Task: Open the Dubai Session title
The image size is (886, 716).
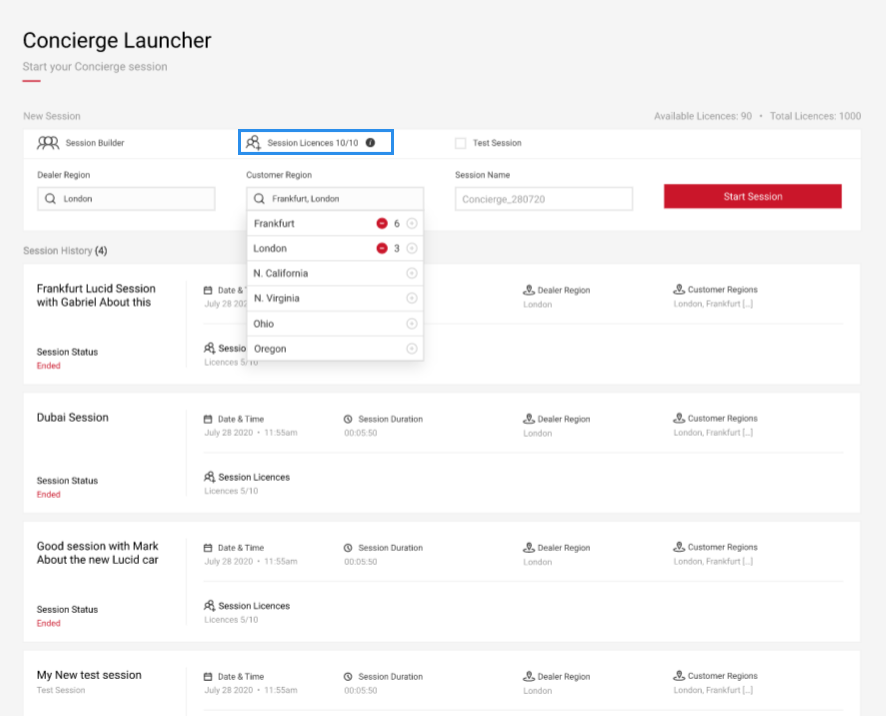Action: coord(73,418)
